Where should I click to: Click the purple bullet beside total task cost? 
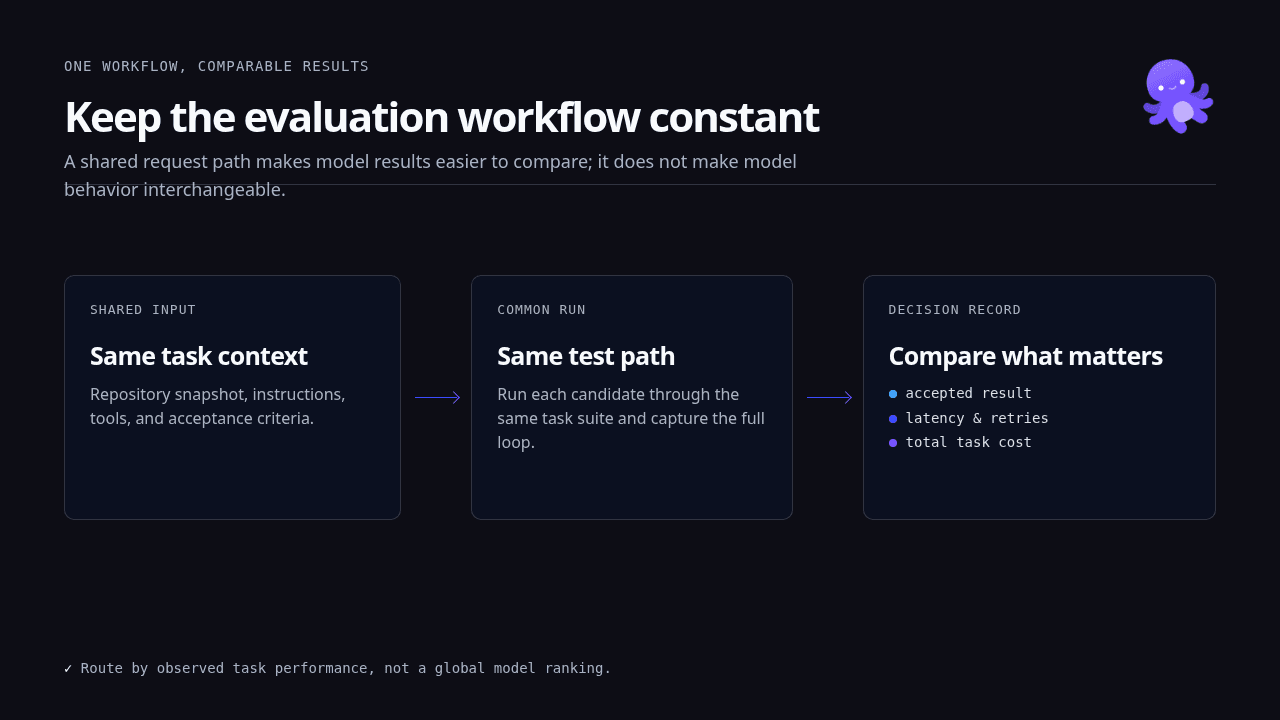[x=893, y=442]
